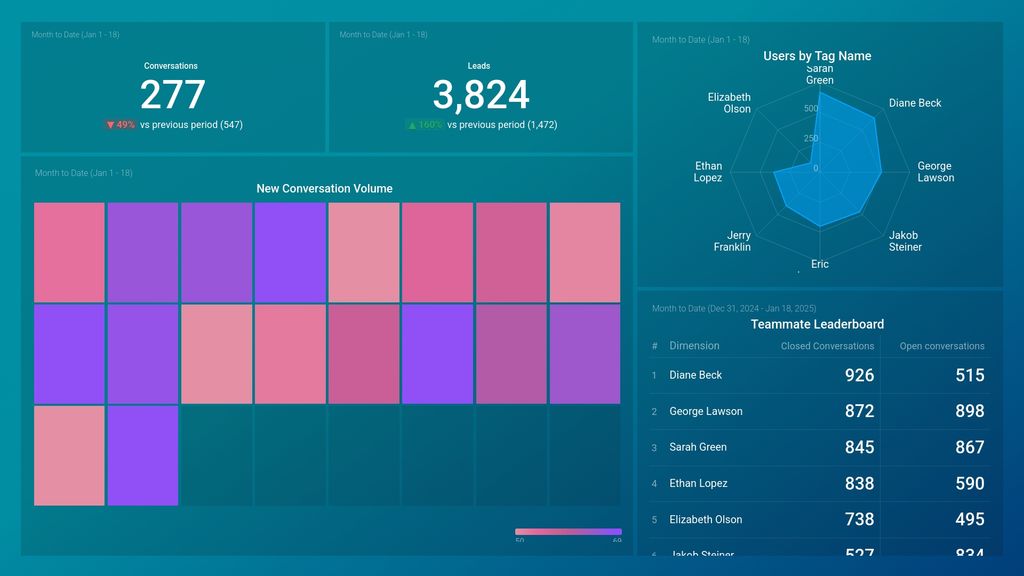Click Ethan Lopez's open value 590
Image resolution: width=1024 pixels, height=576 pixels.
pyautogui.click(x=970, y=484)
